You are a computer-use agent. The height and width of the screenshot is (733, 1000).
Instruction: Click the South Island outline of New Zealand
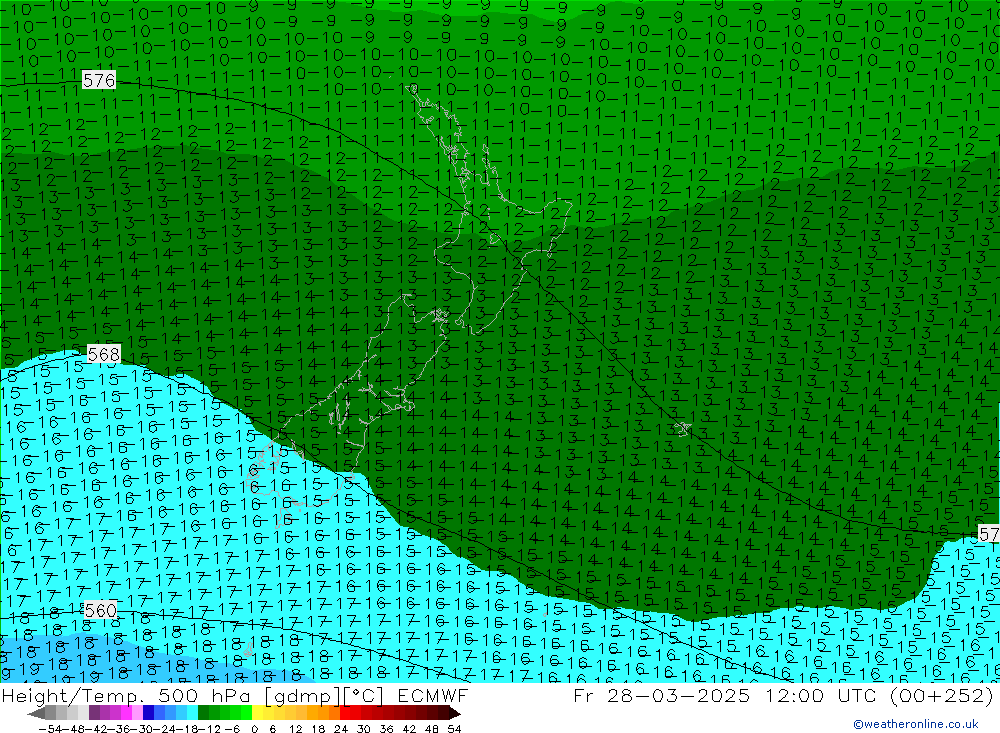(350, 400)
